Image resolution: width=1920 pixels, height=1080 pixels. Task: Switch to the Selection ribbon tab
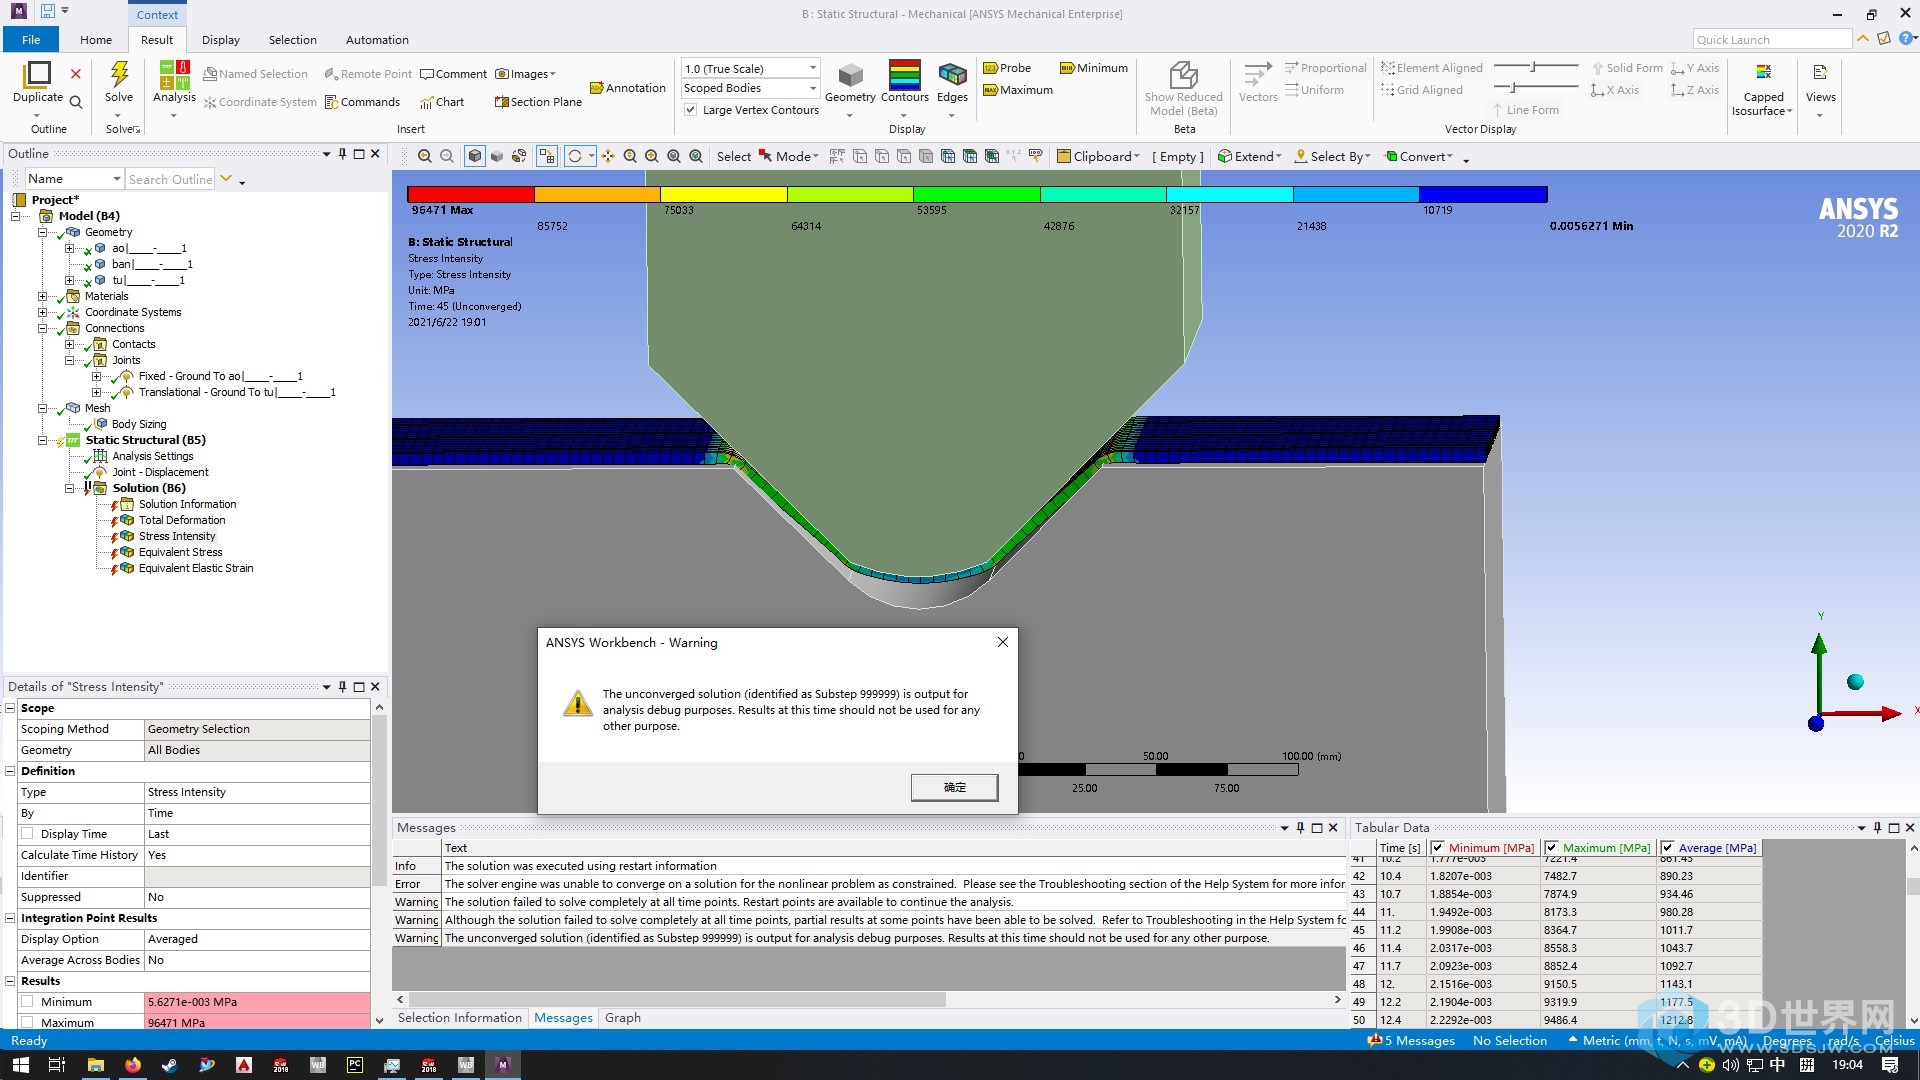tap(292, 40)
